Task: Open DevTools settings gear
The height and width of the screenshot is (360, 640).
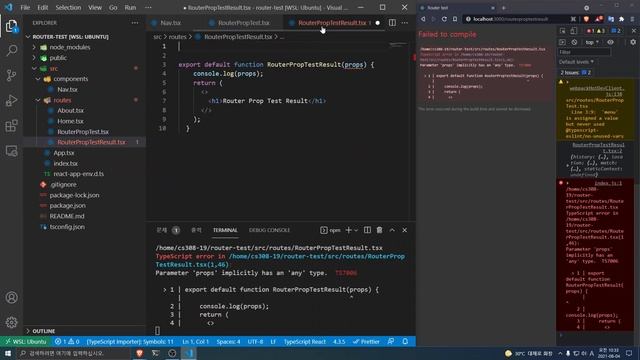Action: 633,42
